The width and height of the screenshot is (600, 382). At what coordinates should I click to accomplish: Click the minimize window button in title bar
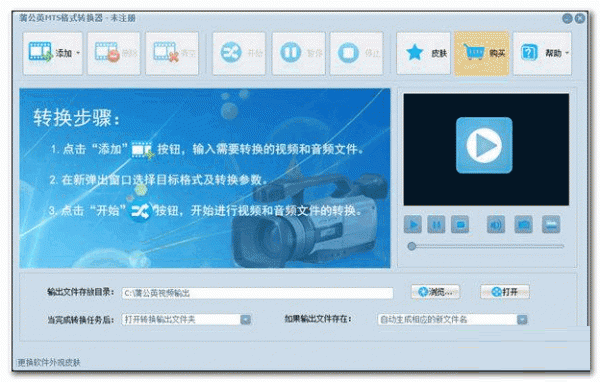click(x=567, y=18)
